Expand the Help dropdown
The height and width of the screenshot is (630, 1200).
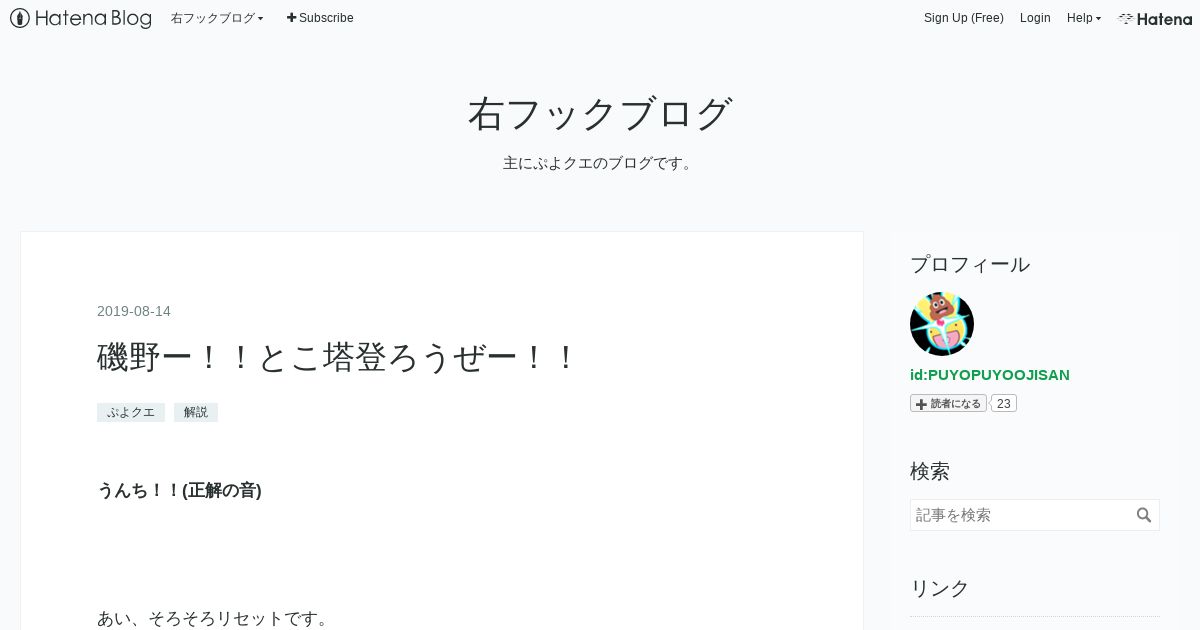pyautogui.click(x=1084, y=18)
